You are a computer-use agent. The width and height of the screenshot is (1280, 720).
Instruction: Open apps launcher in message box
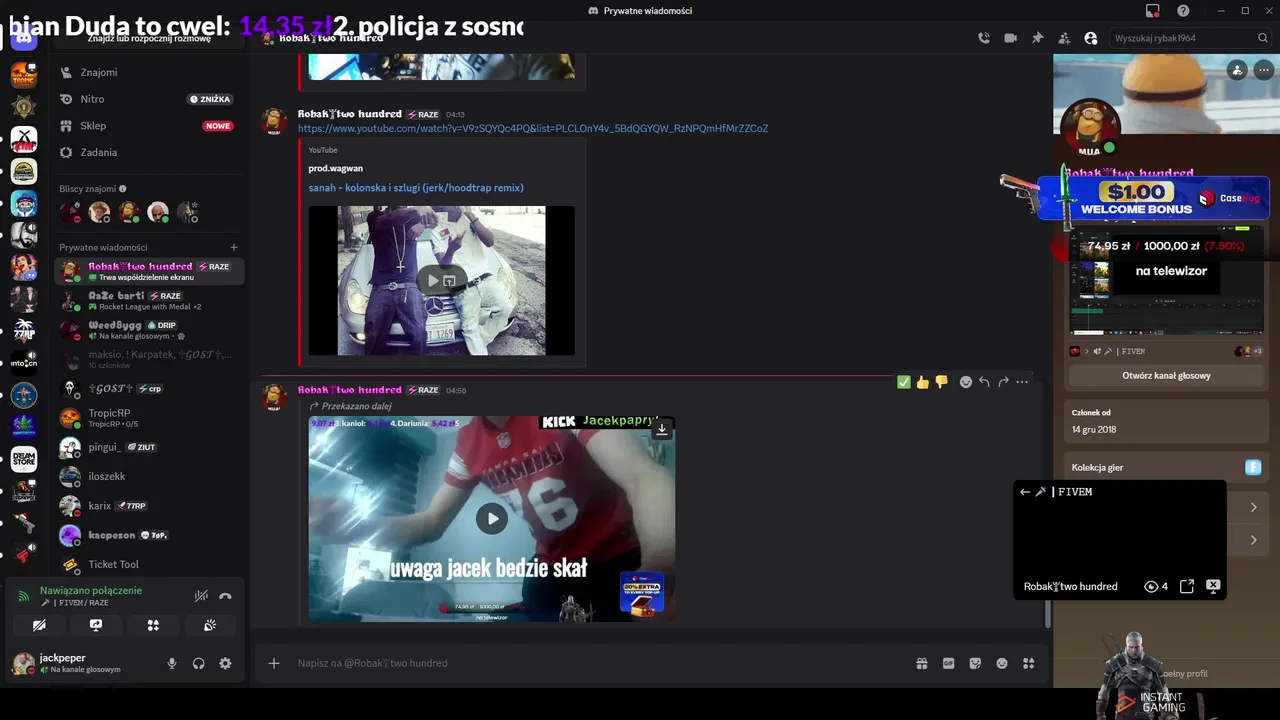(x=1028, y=663)
